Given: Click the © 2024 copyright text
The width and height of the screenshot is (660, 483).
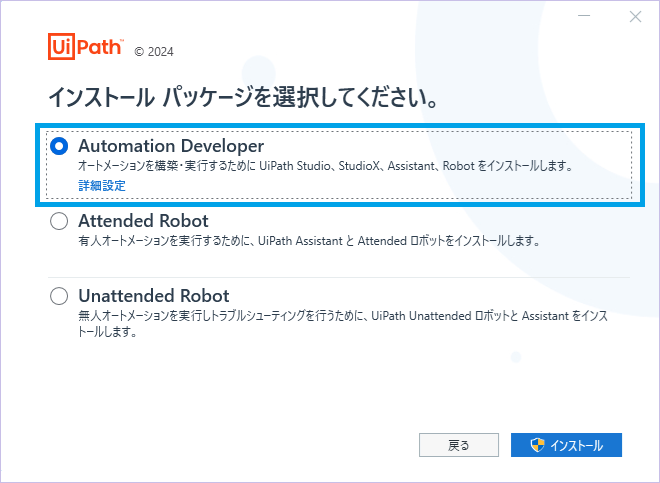Looking at the screenshot, I should pos(154,52).
